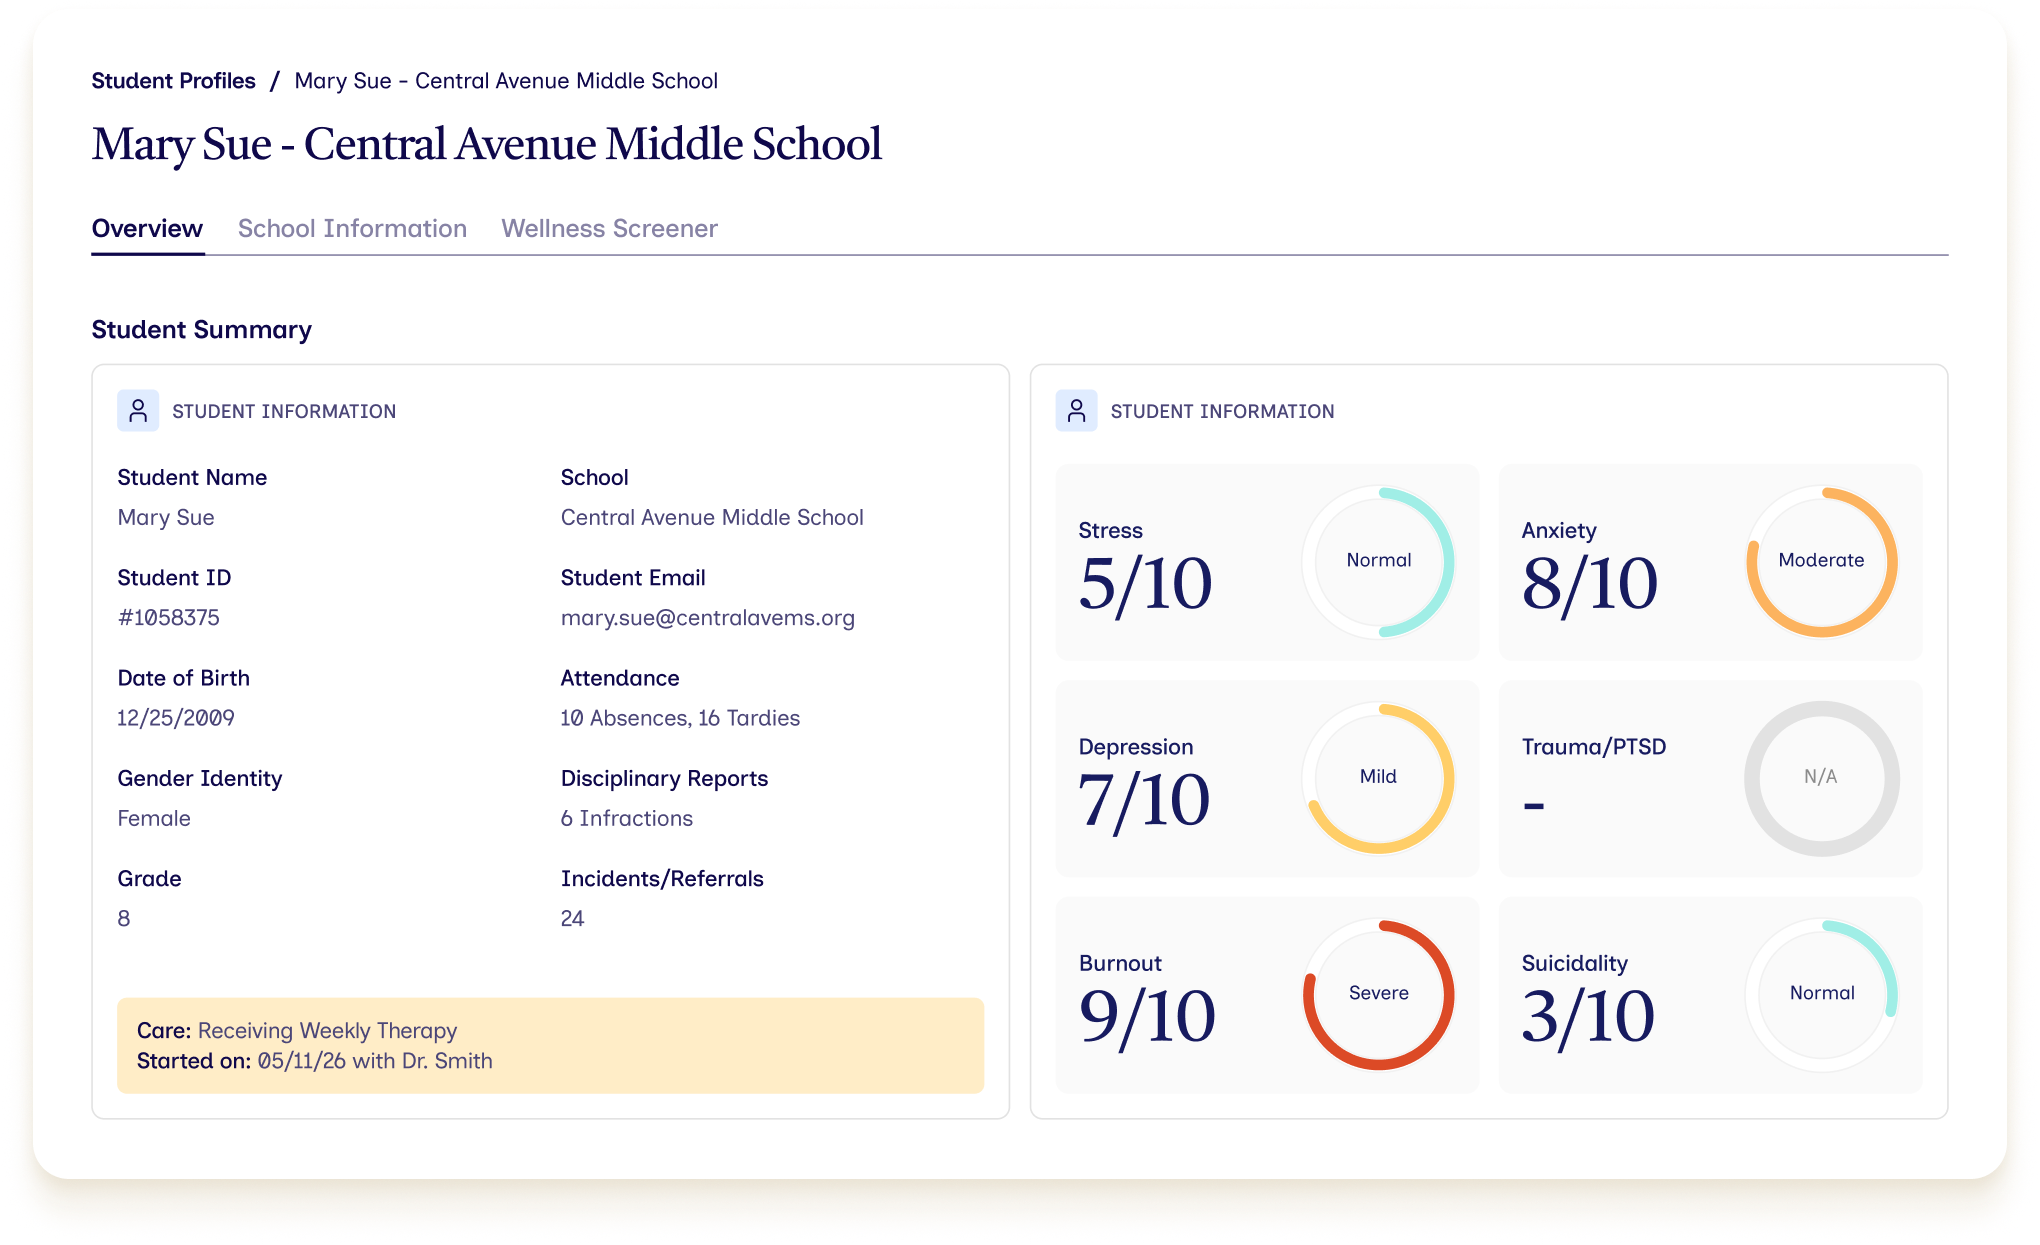Click the Burnout score 9/10
This screenshot has width=2040, height=1245.
coord(1147,1017)
